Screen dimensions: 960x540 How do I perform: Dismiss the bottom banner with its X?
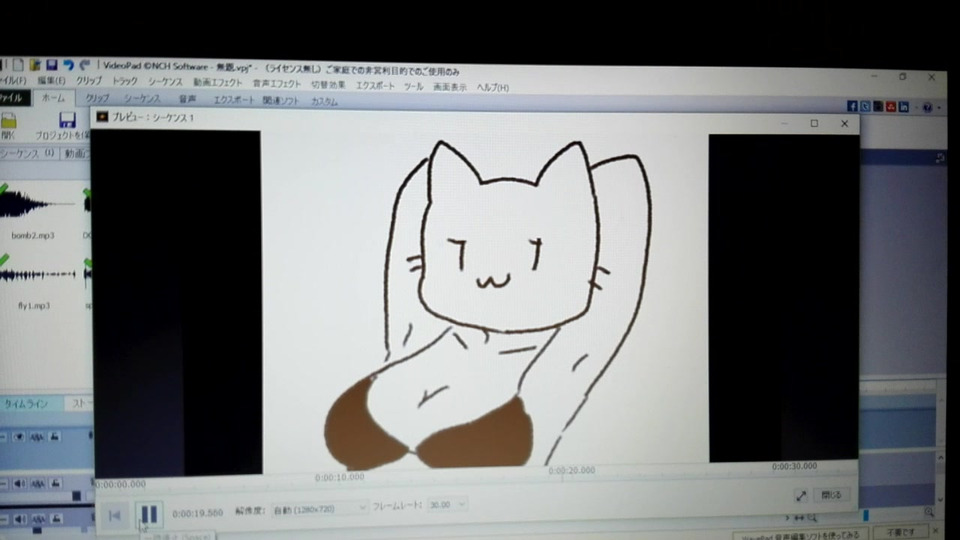pos(936,530)
